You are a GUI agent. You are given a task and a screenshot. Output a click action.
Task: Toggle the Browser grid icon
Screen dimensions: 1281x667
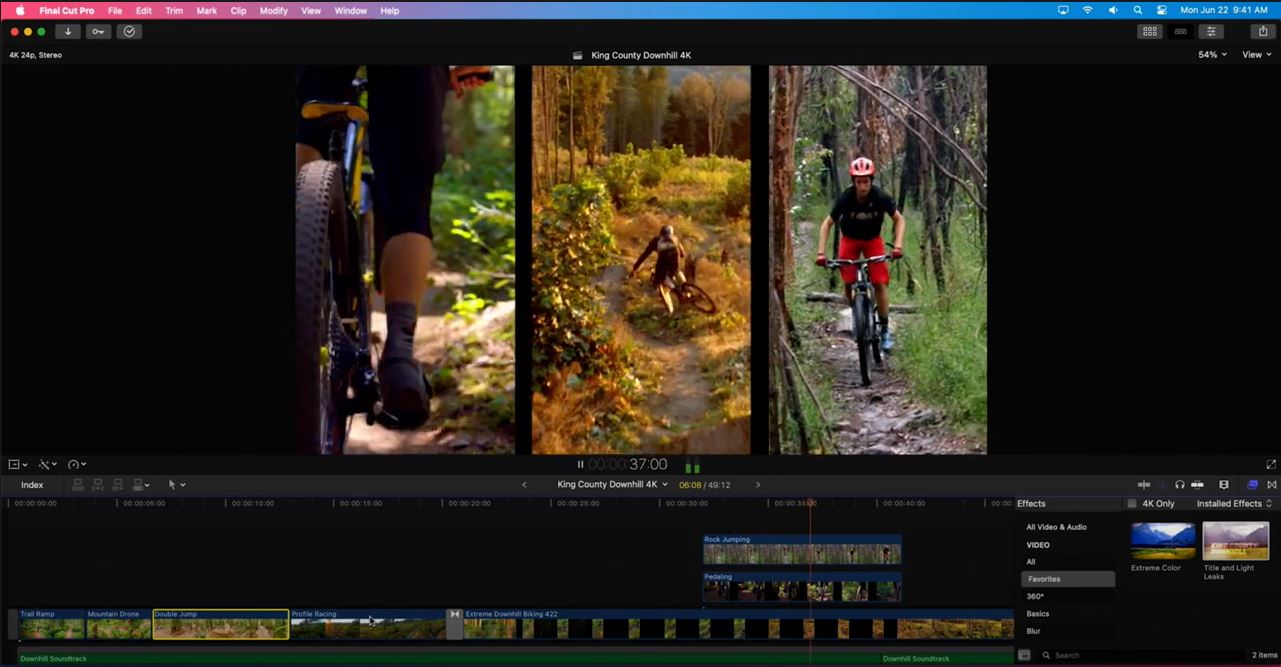click(1150, 32)
